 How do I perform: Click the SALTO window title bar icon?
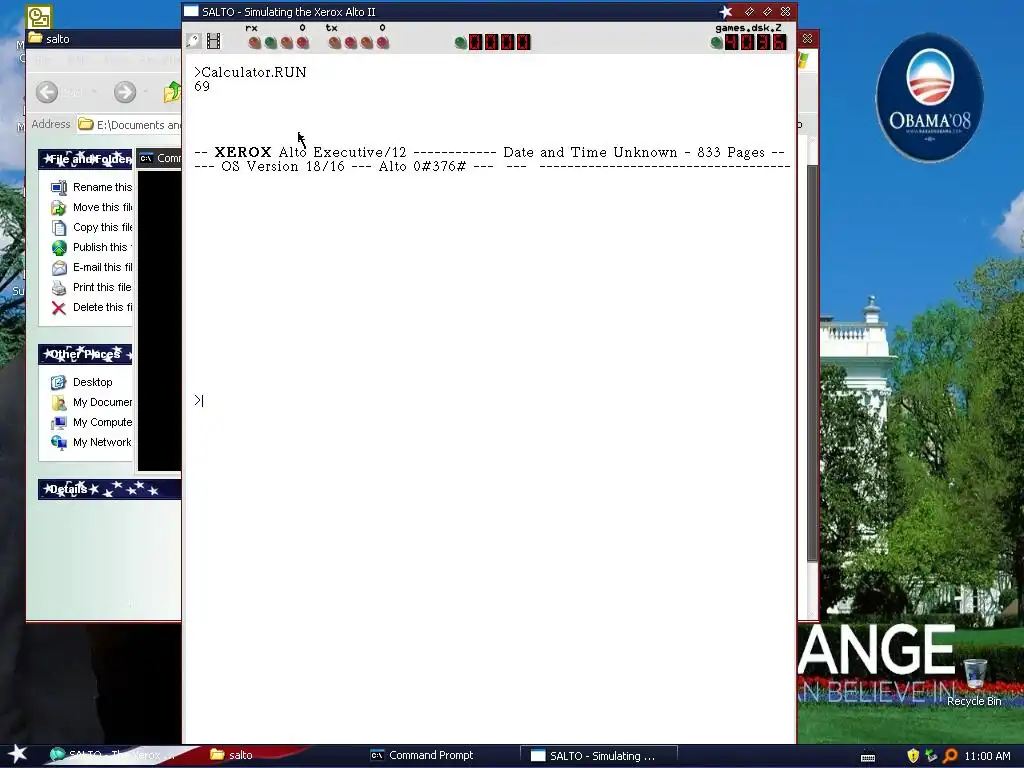click(x=191, y=11)
